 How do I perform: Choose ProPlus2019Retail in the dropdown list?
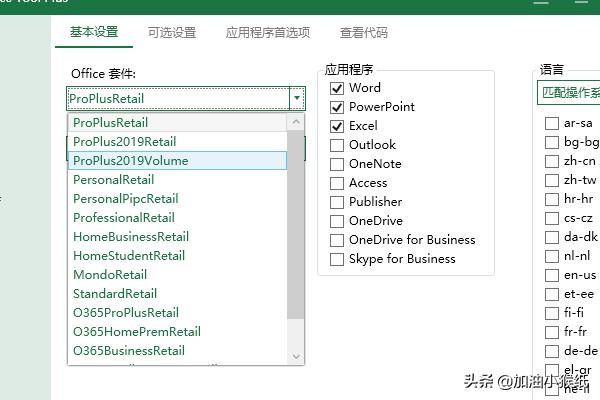coord(124,142)
